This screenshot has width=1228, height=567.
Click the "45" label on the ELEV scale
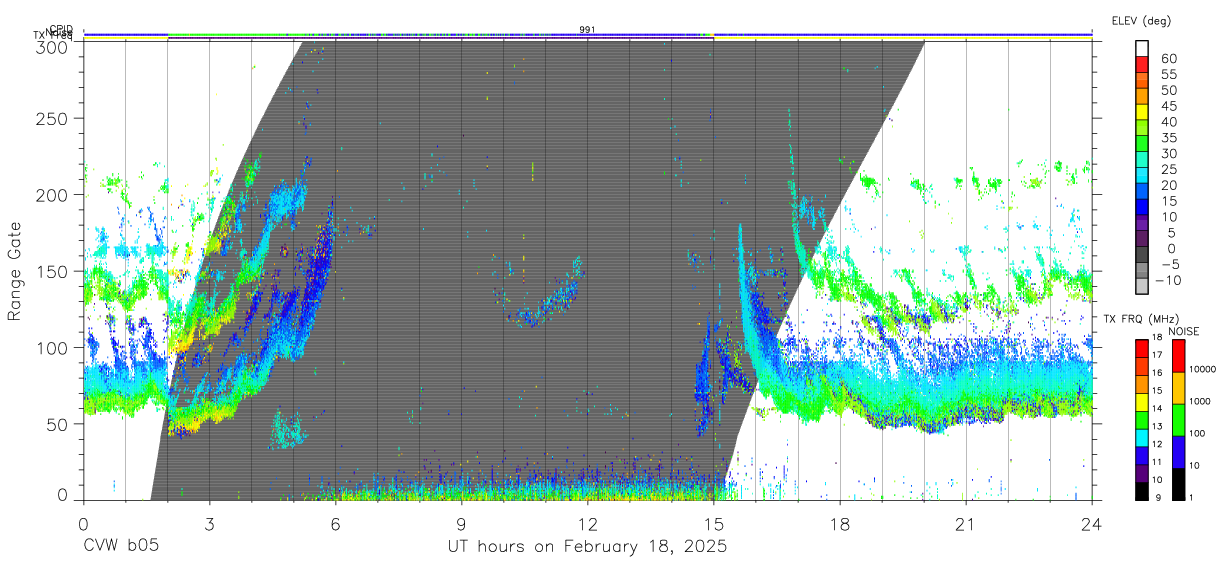tap(1167, 106)
